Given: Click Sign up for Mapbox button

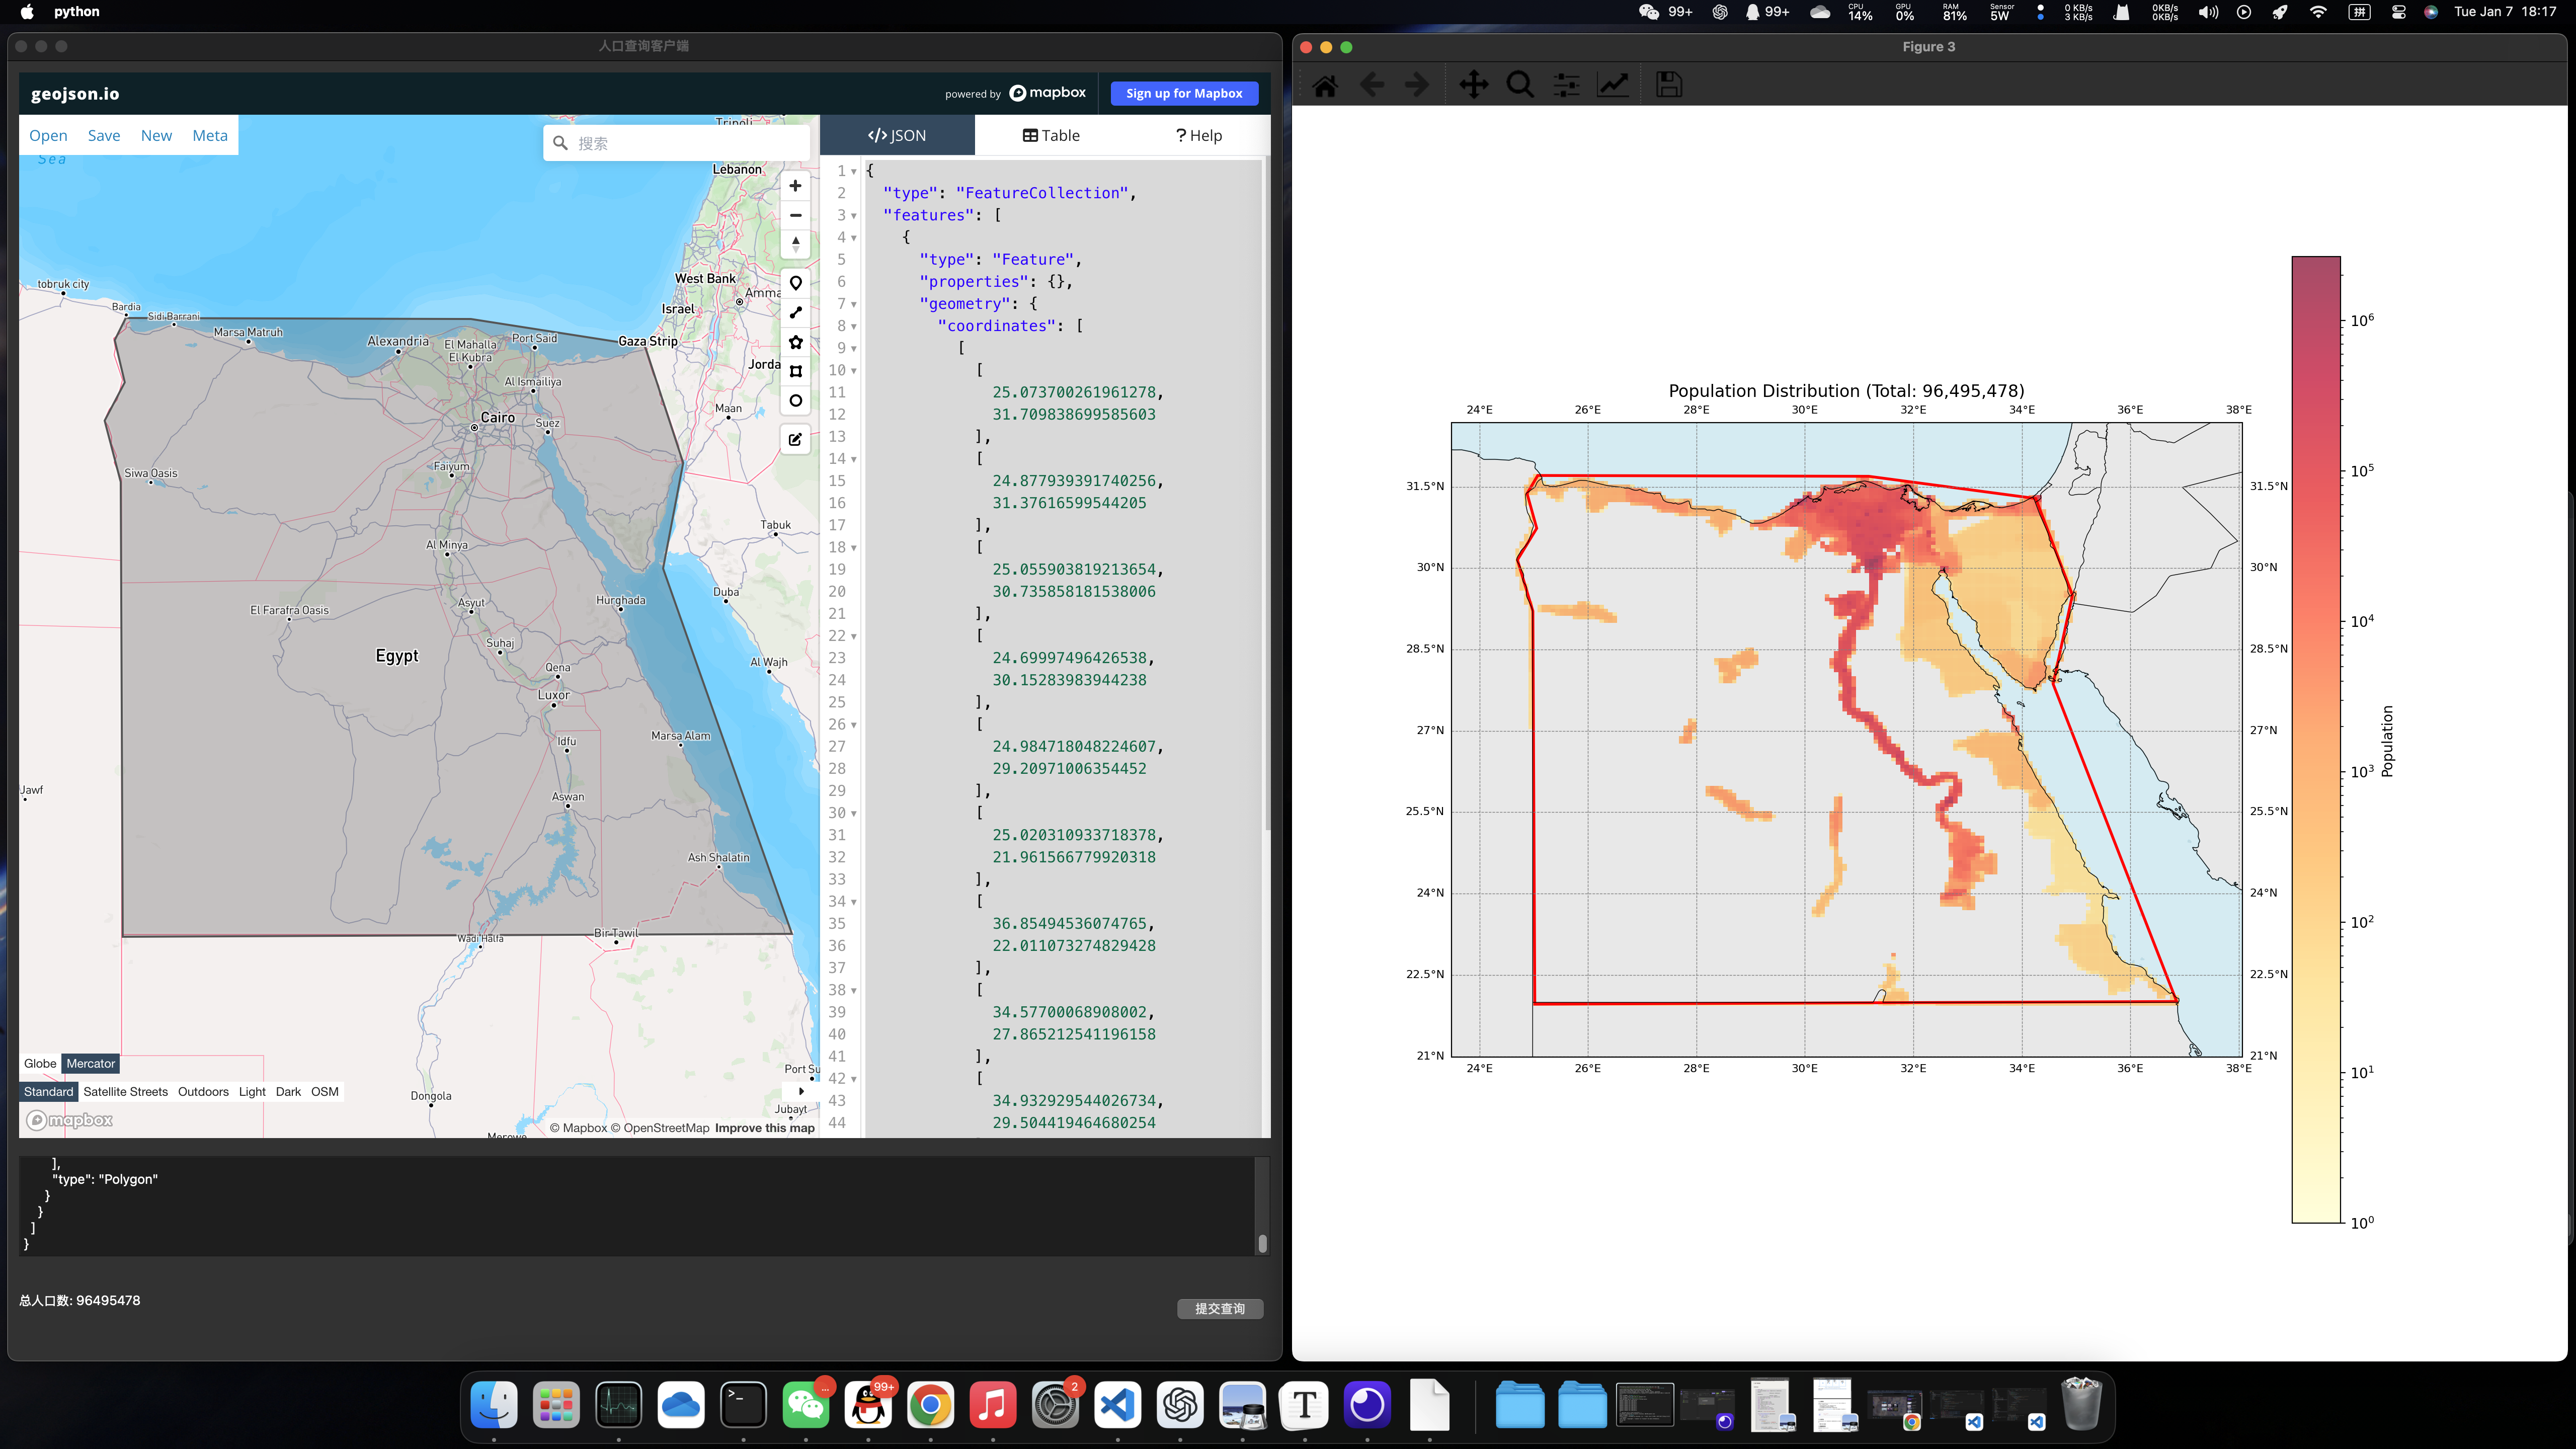Looking at the screenshot, I should (1184, 93).
